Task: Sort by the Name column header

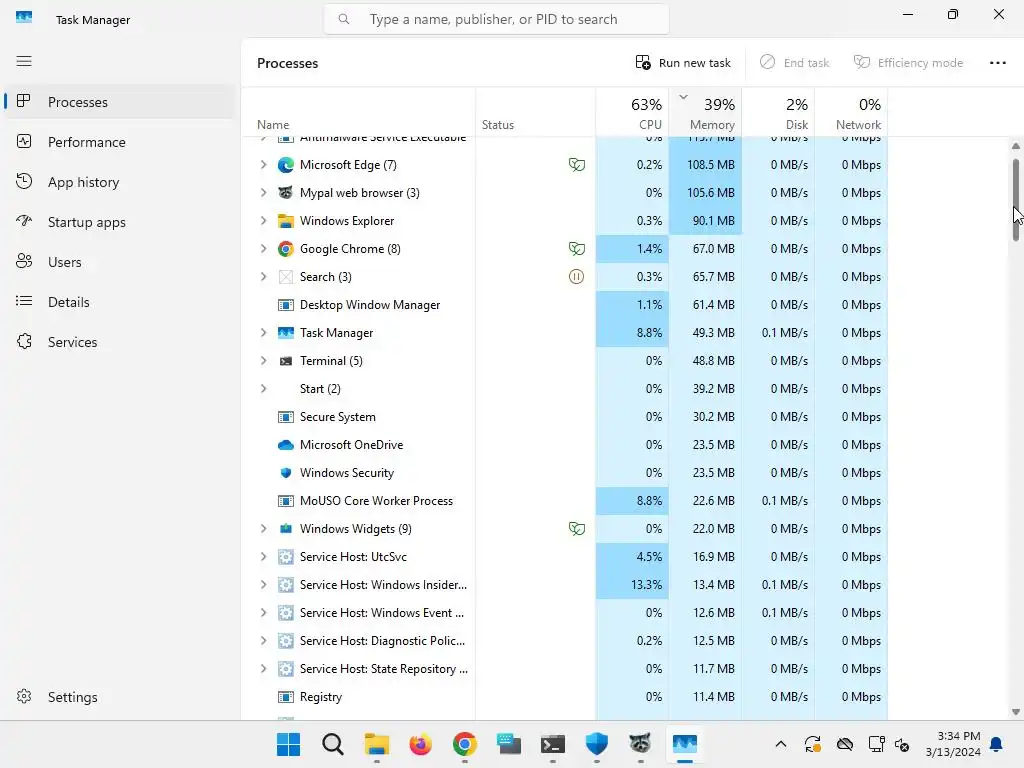Action: [359, 112]
